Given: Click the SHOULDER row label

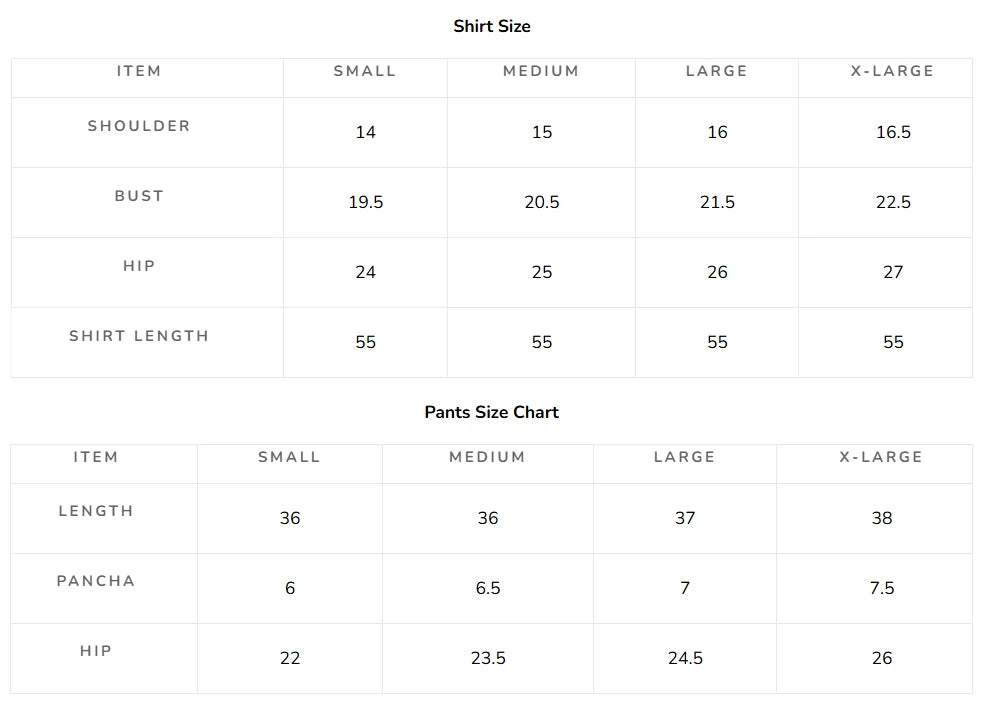Looking at the screenshot, I should pos(139,126).
